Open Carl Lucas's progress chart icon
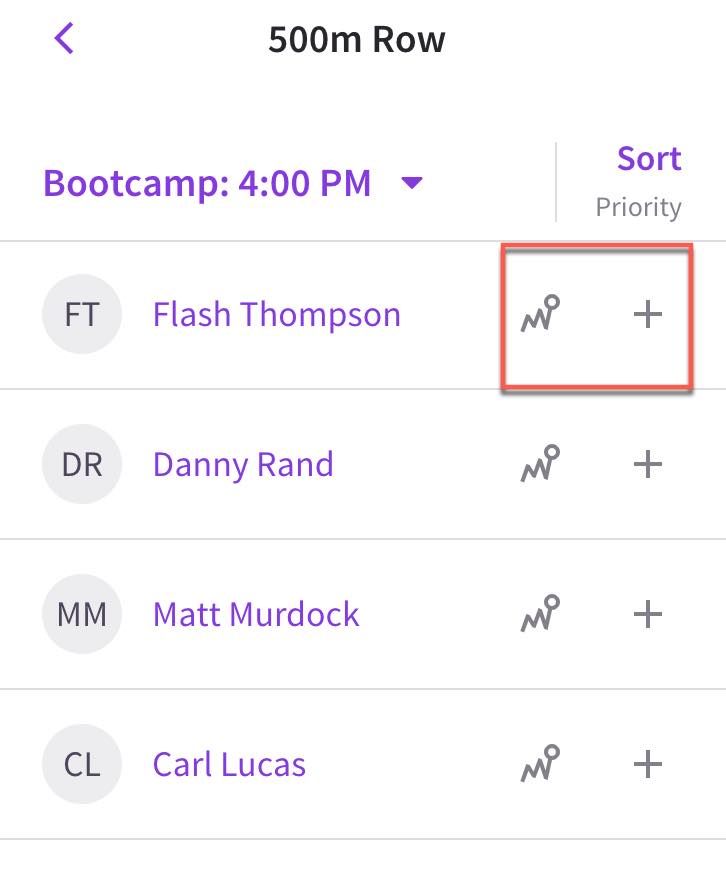This screenshot has width=726, height=892. click(540, 763)
